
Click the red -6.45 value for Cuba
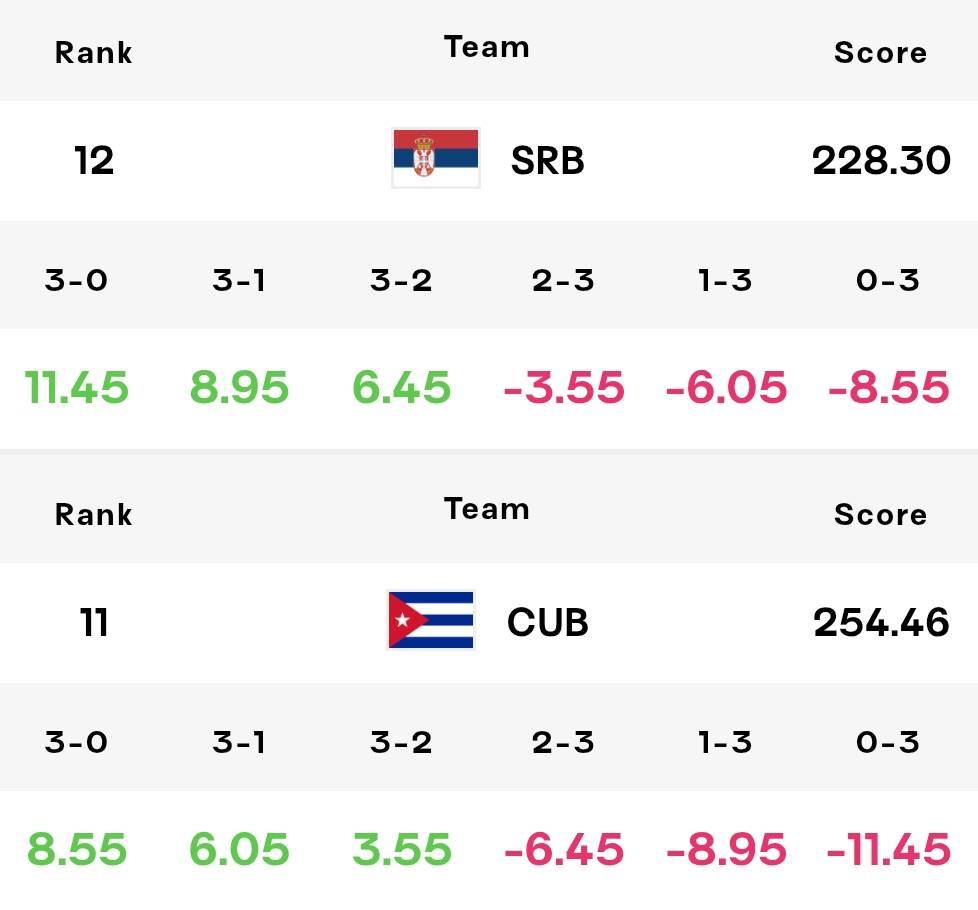pyautogui.click(x=564, y=849)
